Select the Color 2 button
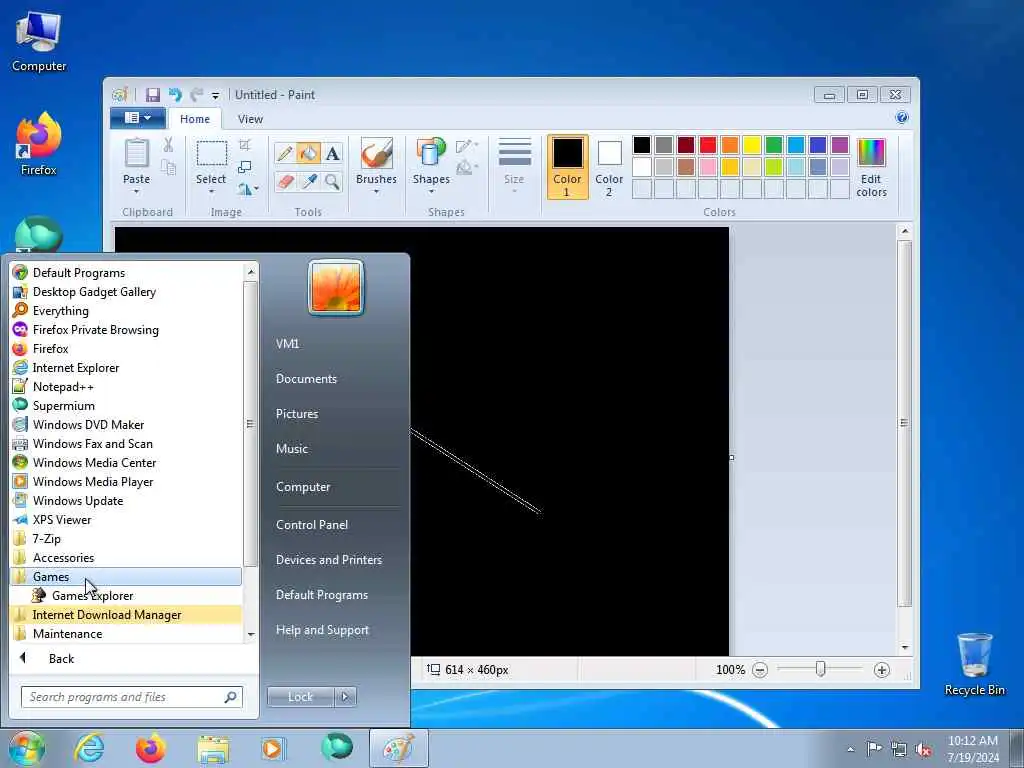 (x=609, y=167)
